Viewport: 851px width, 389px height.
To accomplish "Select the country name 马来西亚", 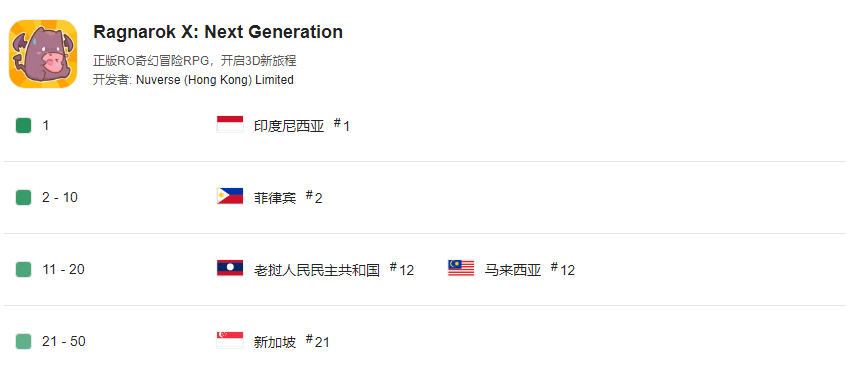I will (x=513, y=270).
